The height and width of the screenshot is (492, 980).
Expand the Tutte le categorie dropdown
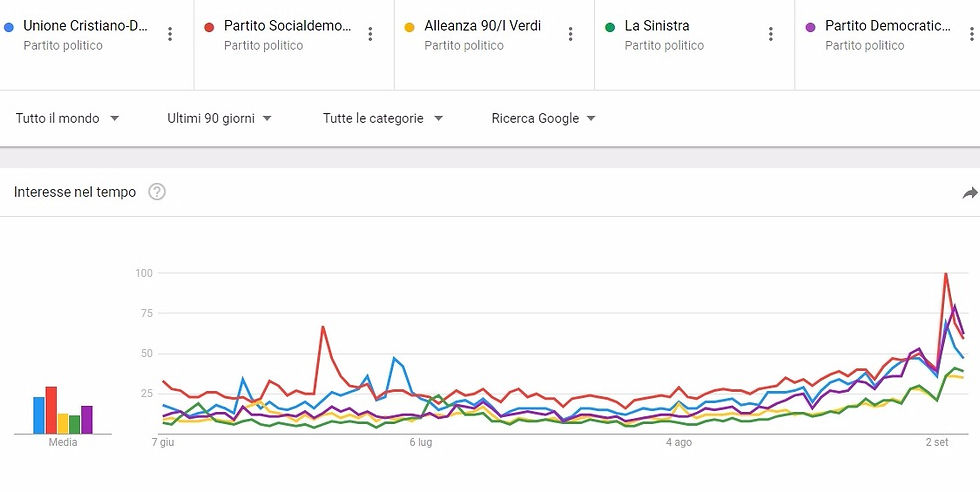point(382,118)
